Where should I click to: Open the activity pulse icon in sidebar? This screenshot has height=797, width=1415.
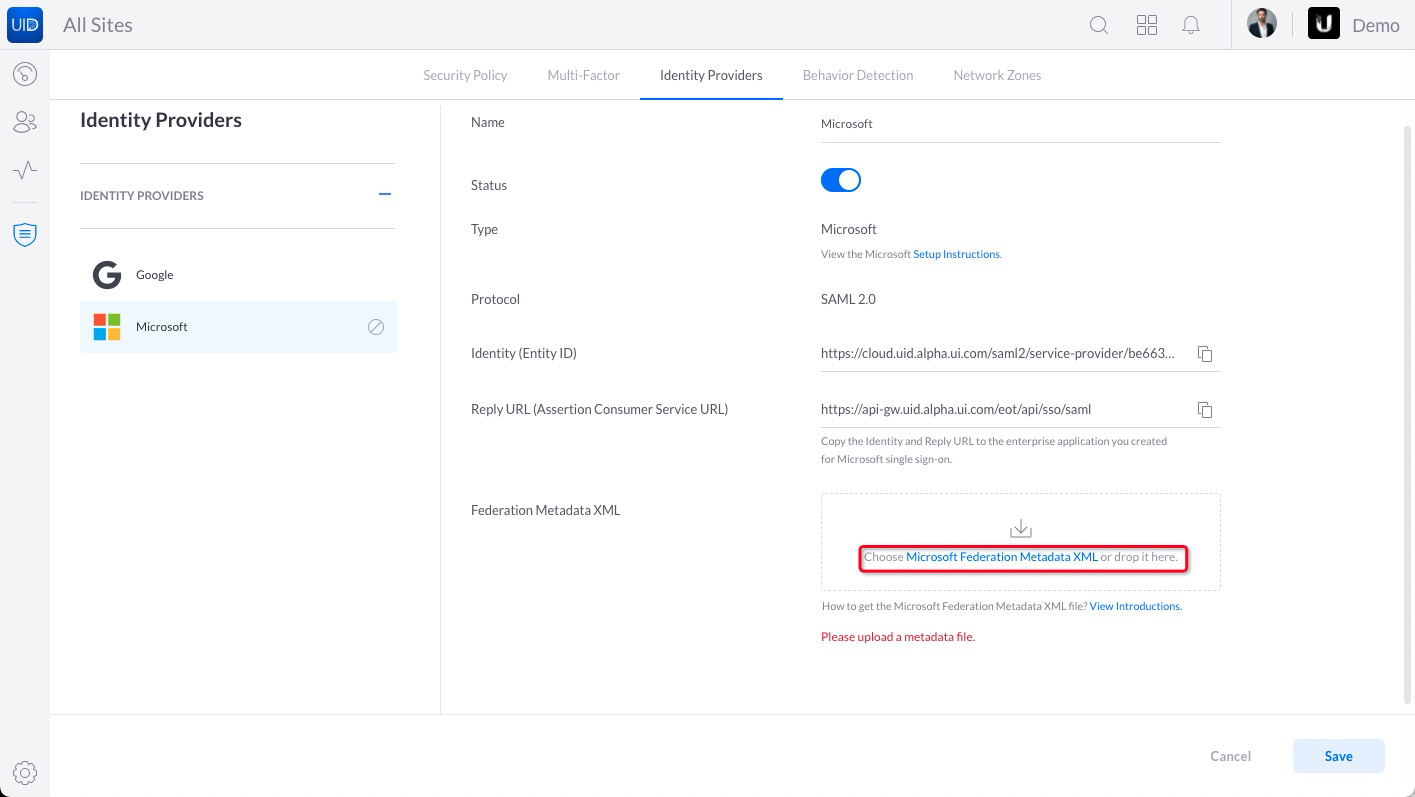(25, 170)
